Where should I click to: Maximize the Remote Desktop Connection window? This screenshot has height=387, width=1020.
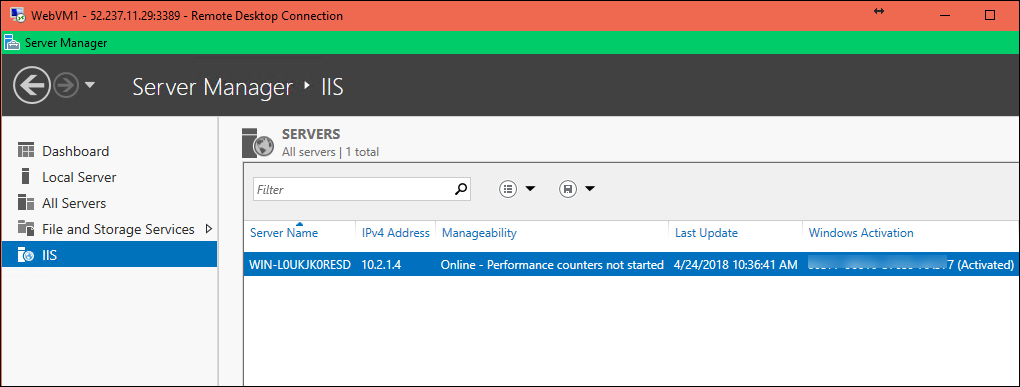[990, 16]
